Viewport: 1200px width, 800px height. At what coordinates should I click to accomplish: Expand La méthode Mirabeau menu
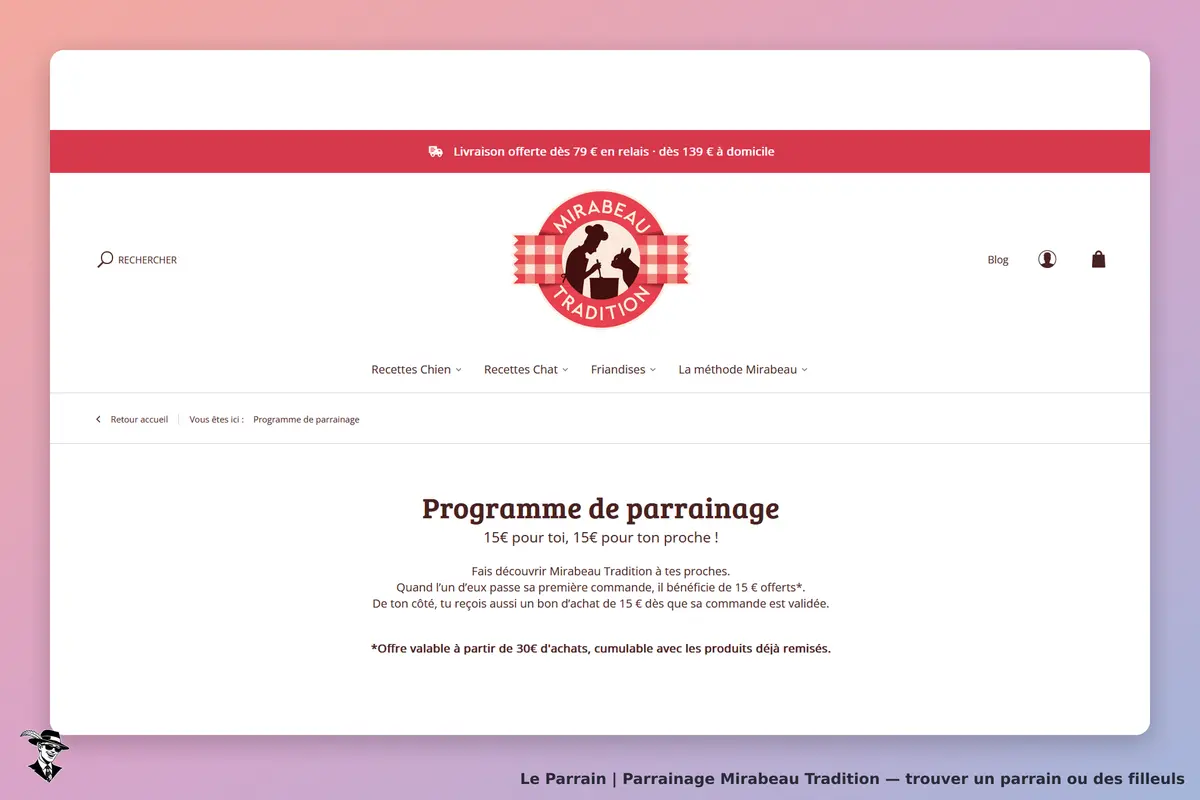pyautogui.click(x=743, y=370)
